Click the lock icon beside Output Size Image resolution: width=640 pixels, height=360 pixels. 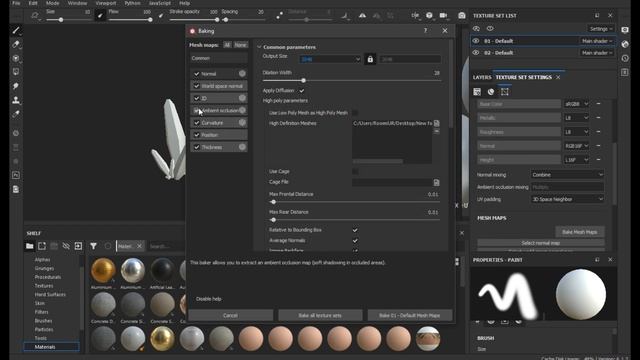pos(370,59)
